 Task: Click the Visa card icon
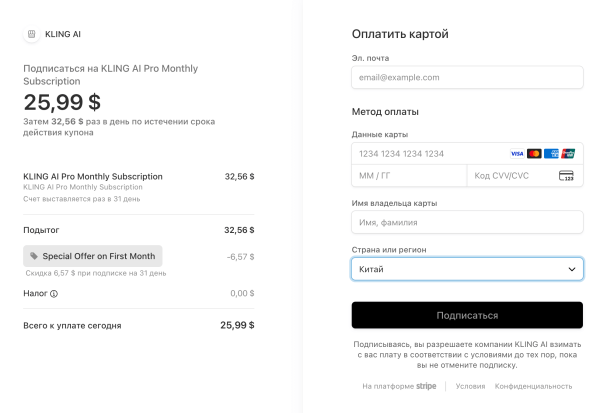point(516,154)
